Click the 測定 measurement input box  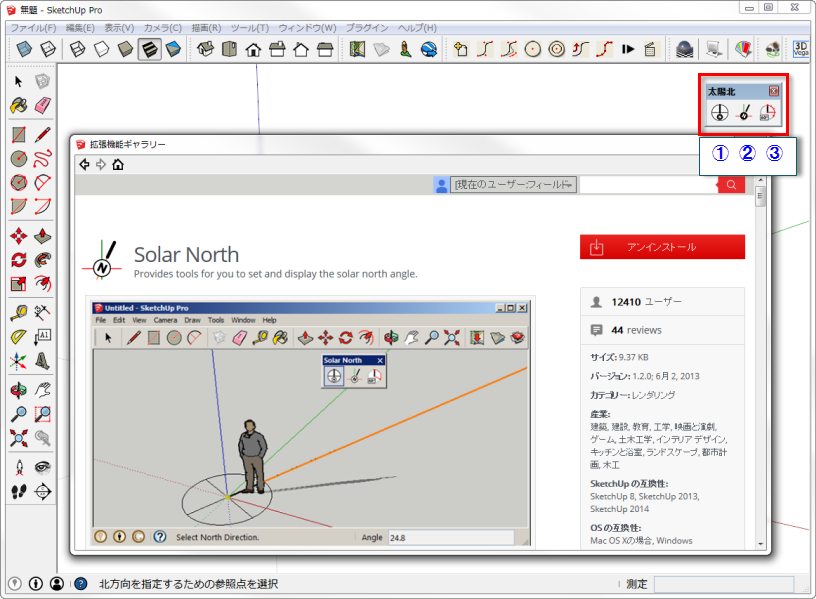pyautogui.click(x=723, y=584)
